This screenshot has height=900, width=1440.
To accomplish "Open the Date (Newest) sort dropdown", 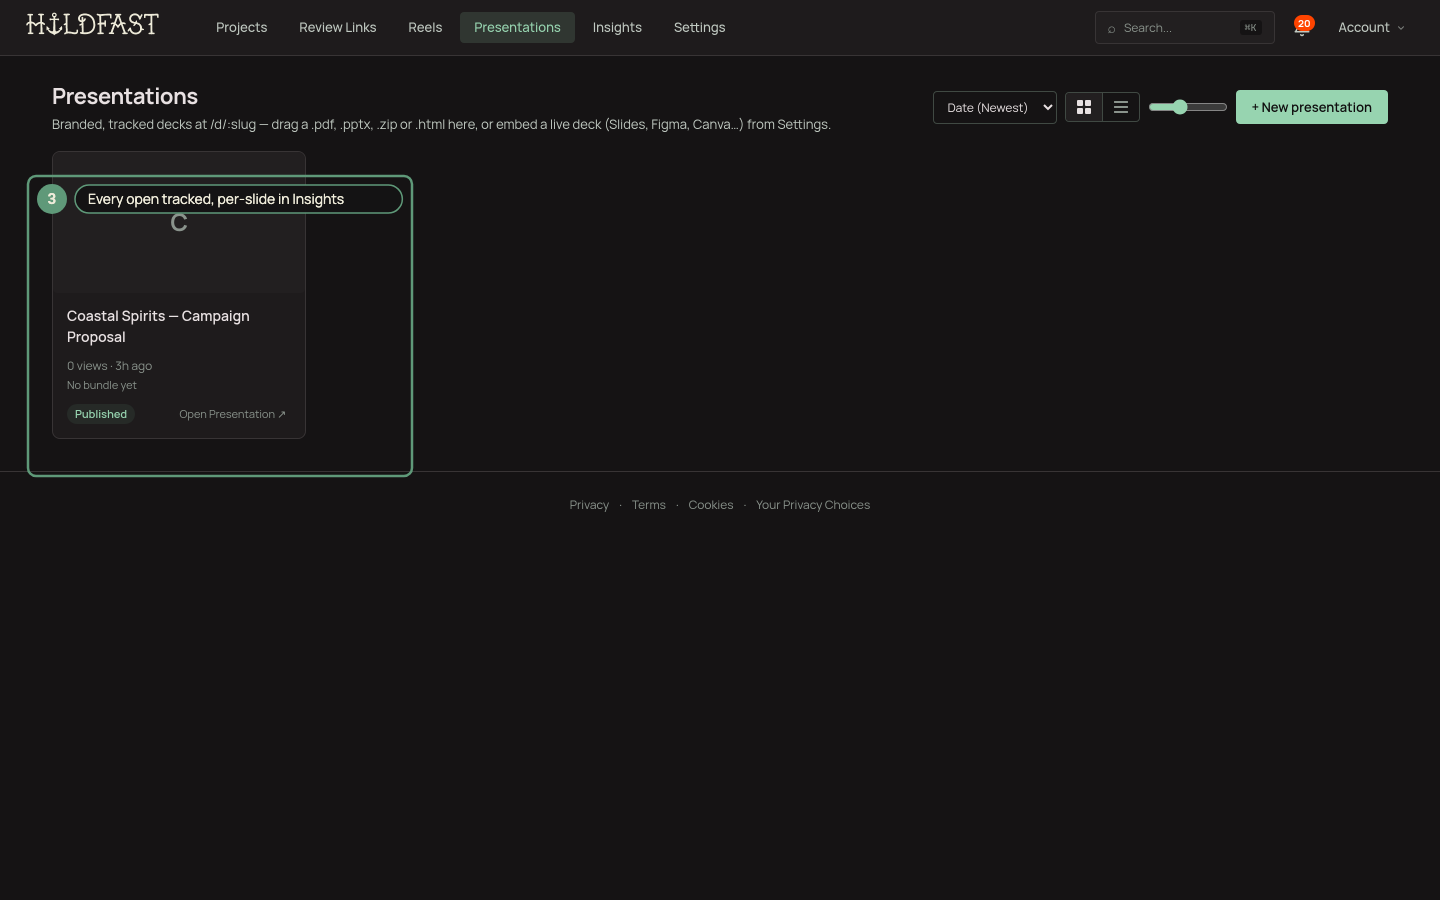I will tap(995, 107).
